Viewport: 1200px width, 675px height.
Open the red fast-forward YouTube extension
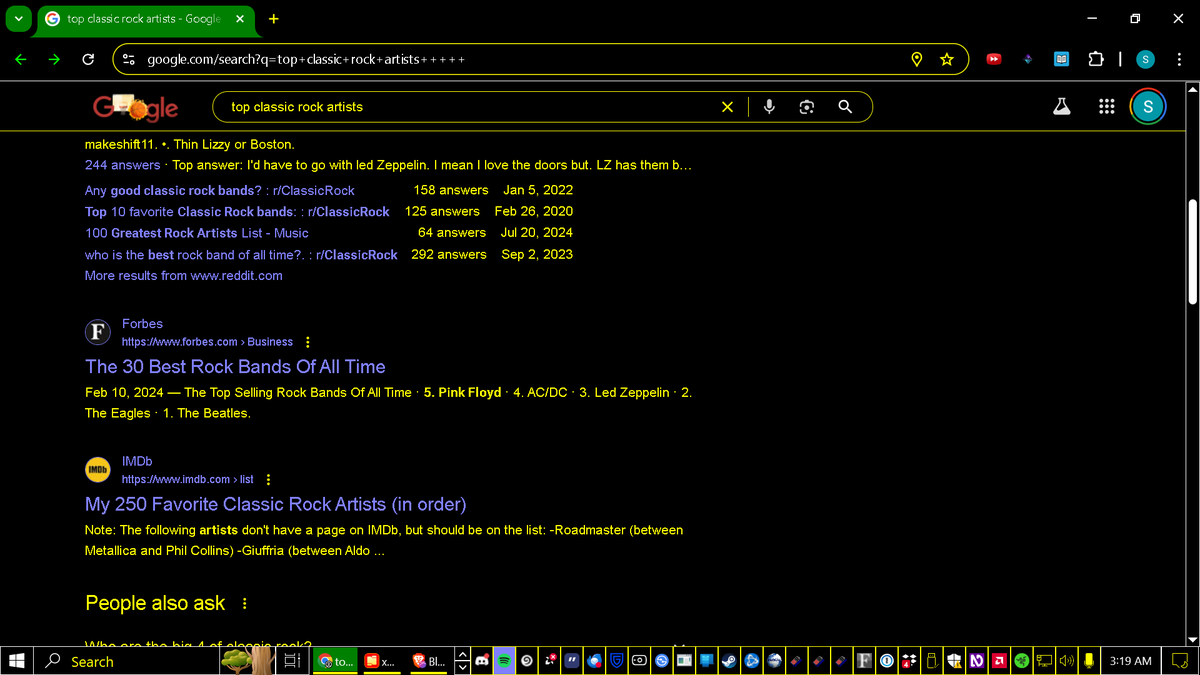point(994,59)
